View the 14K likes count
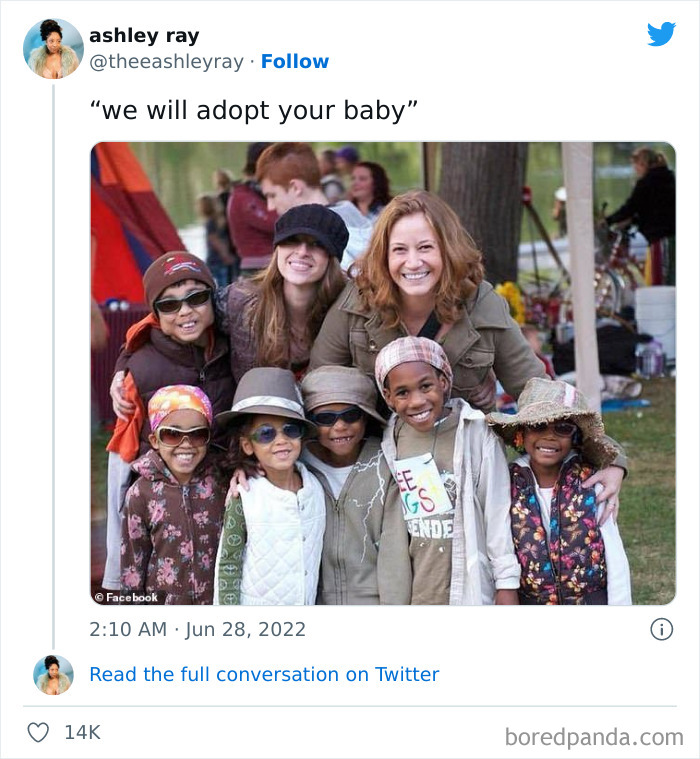The height and width of the screenshot is (759, 700). pyautogui.click(x=82, y=732)
